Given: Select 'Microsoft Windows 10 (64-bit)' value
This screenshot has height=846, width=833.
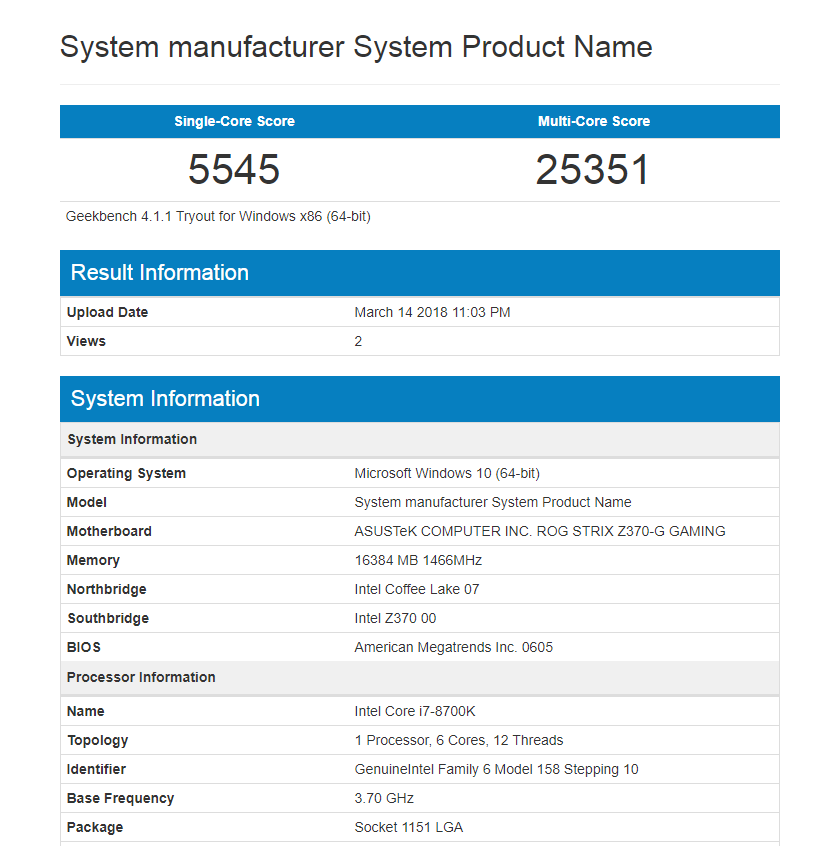Looking at the screenshot, I should (x=447, y=474).
